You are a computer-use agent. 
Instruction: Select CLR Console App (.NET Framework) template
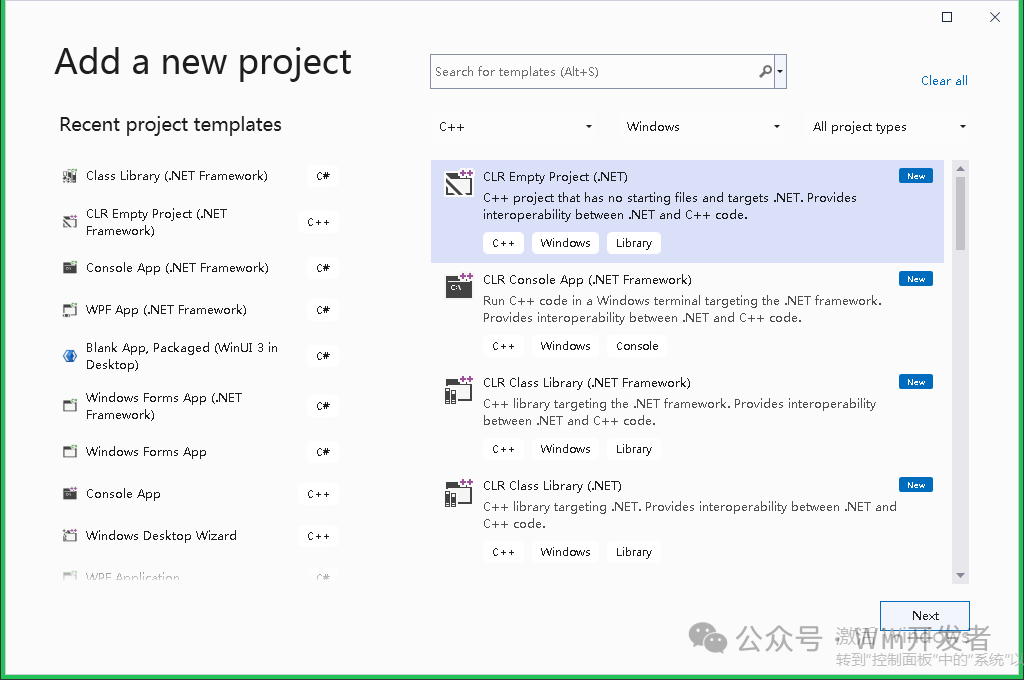[x=687, y=314]
